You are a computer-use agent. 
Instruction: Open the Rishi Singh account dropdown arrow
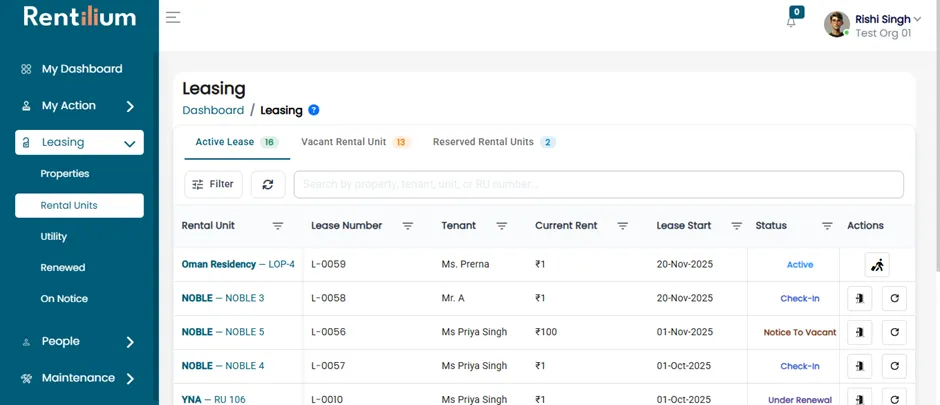917,19
